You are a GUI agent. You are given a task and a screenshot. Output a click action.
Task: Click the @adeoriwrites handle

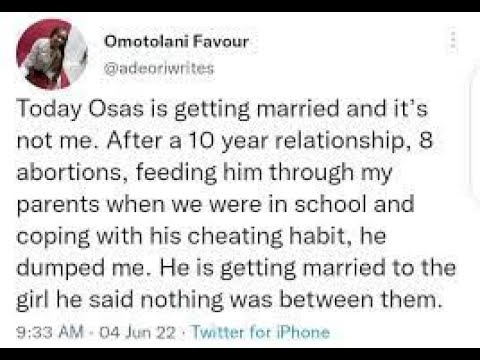(x=159, y=68)
